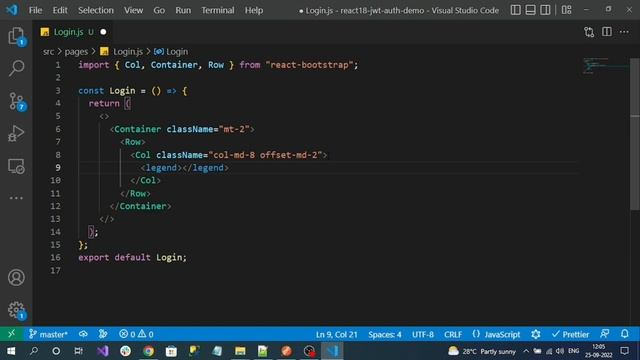Image resolution: width=640 pixels, height=360 pixels.
Task: Open the Accounts menu icon
Action: click(x=16, y=278)
